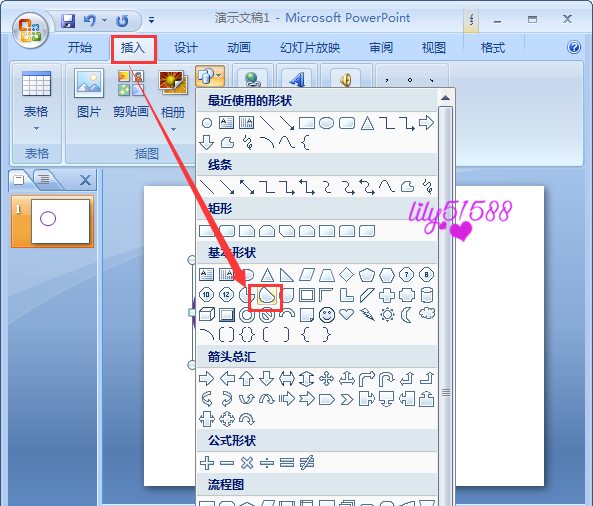
Task: Choose the plus sign formula shape
Action: 207,463
